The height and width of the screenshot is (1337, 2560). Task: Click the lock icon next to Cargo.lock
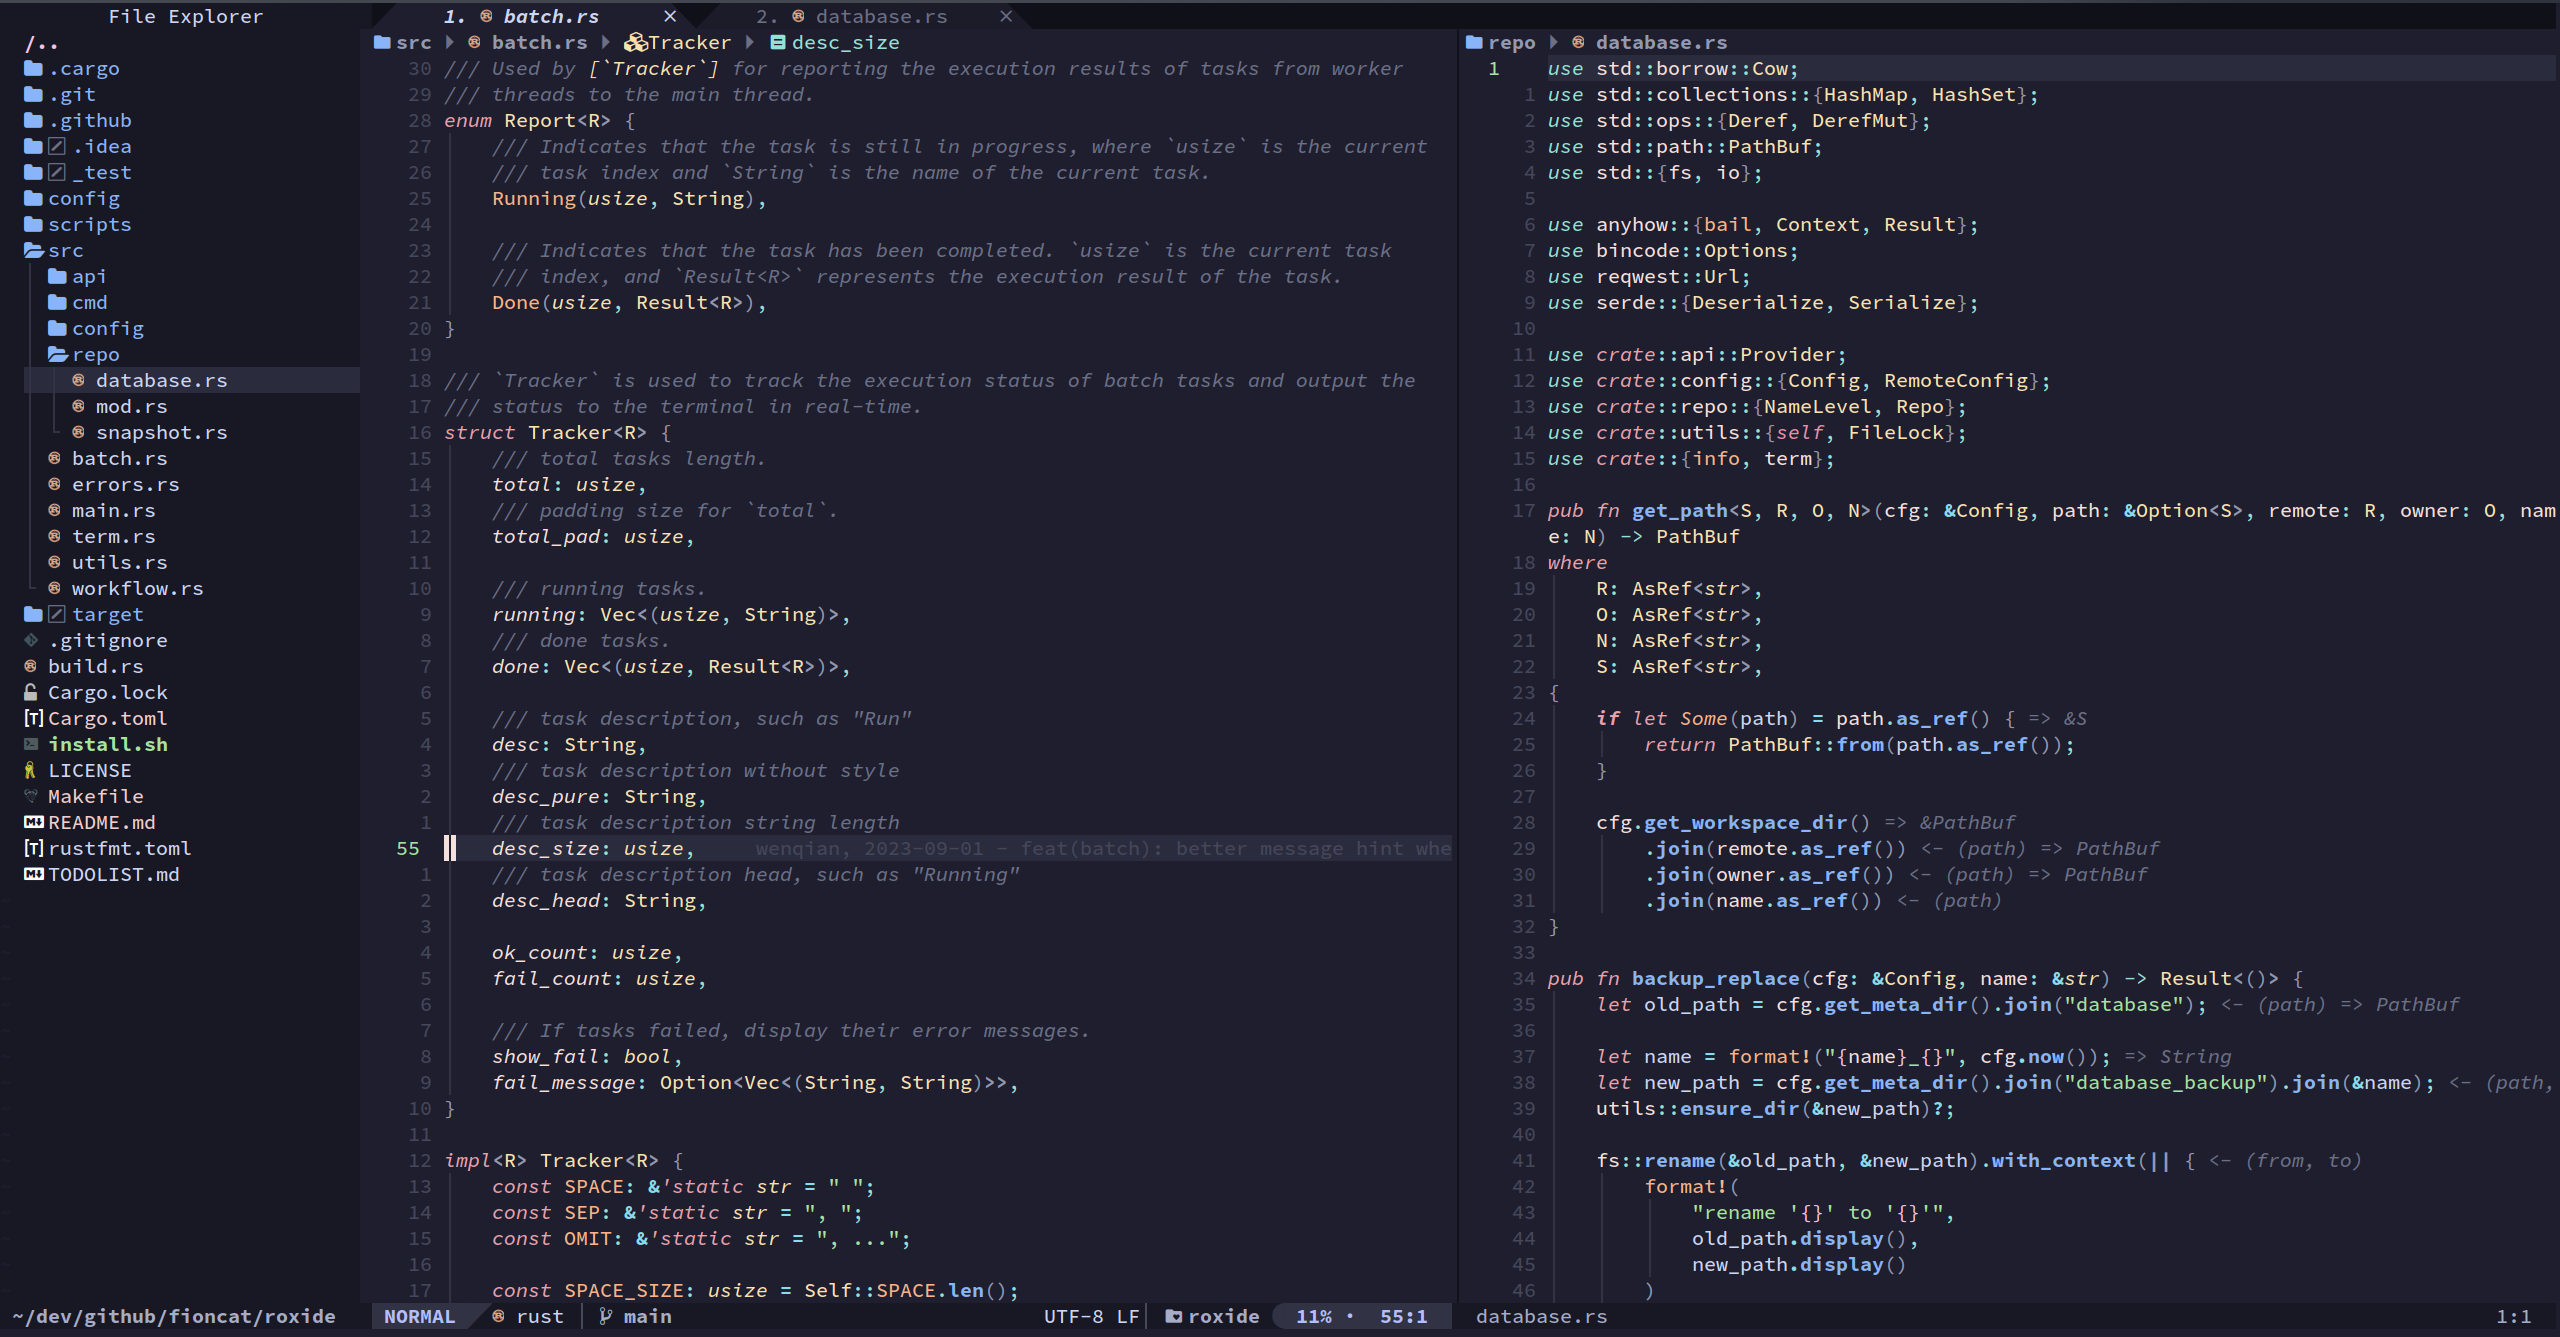click(x=31, y=692)
